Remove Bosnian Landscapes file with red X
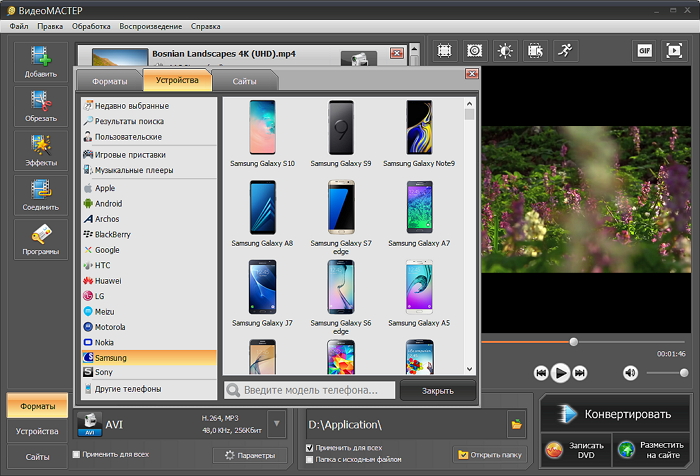 (396, 53)
